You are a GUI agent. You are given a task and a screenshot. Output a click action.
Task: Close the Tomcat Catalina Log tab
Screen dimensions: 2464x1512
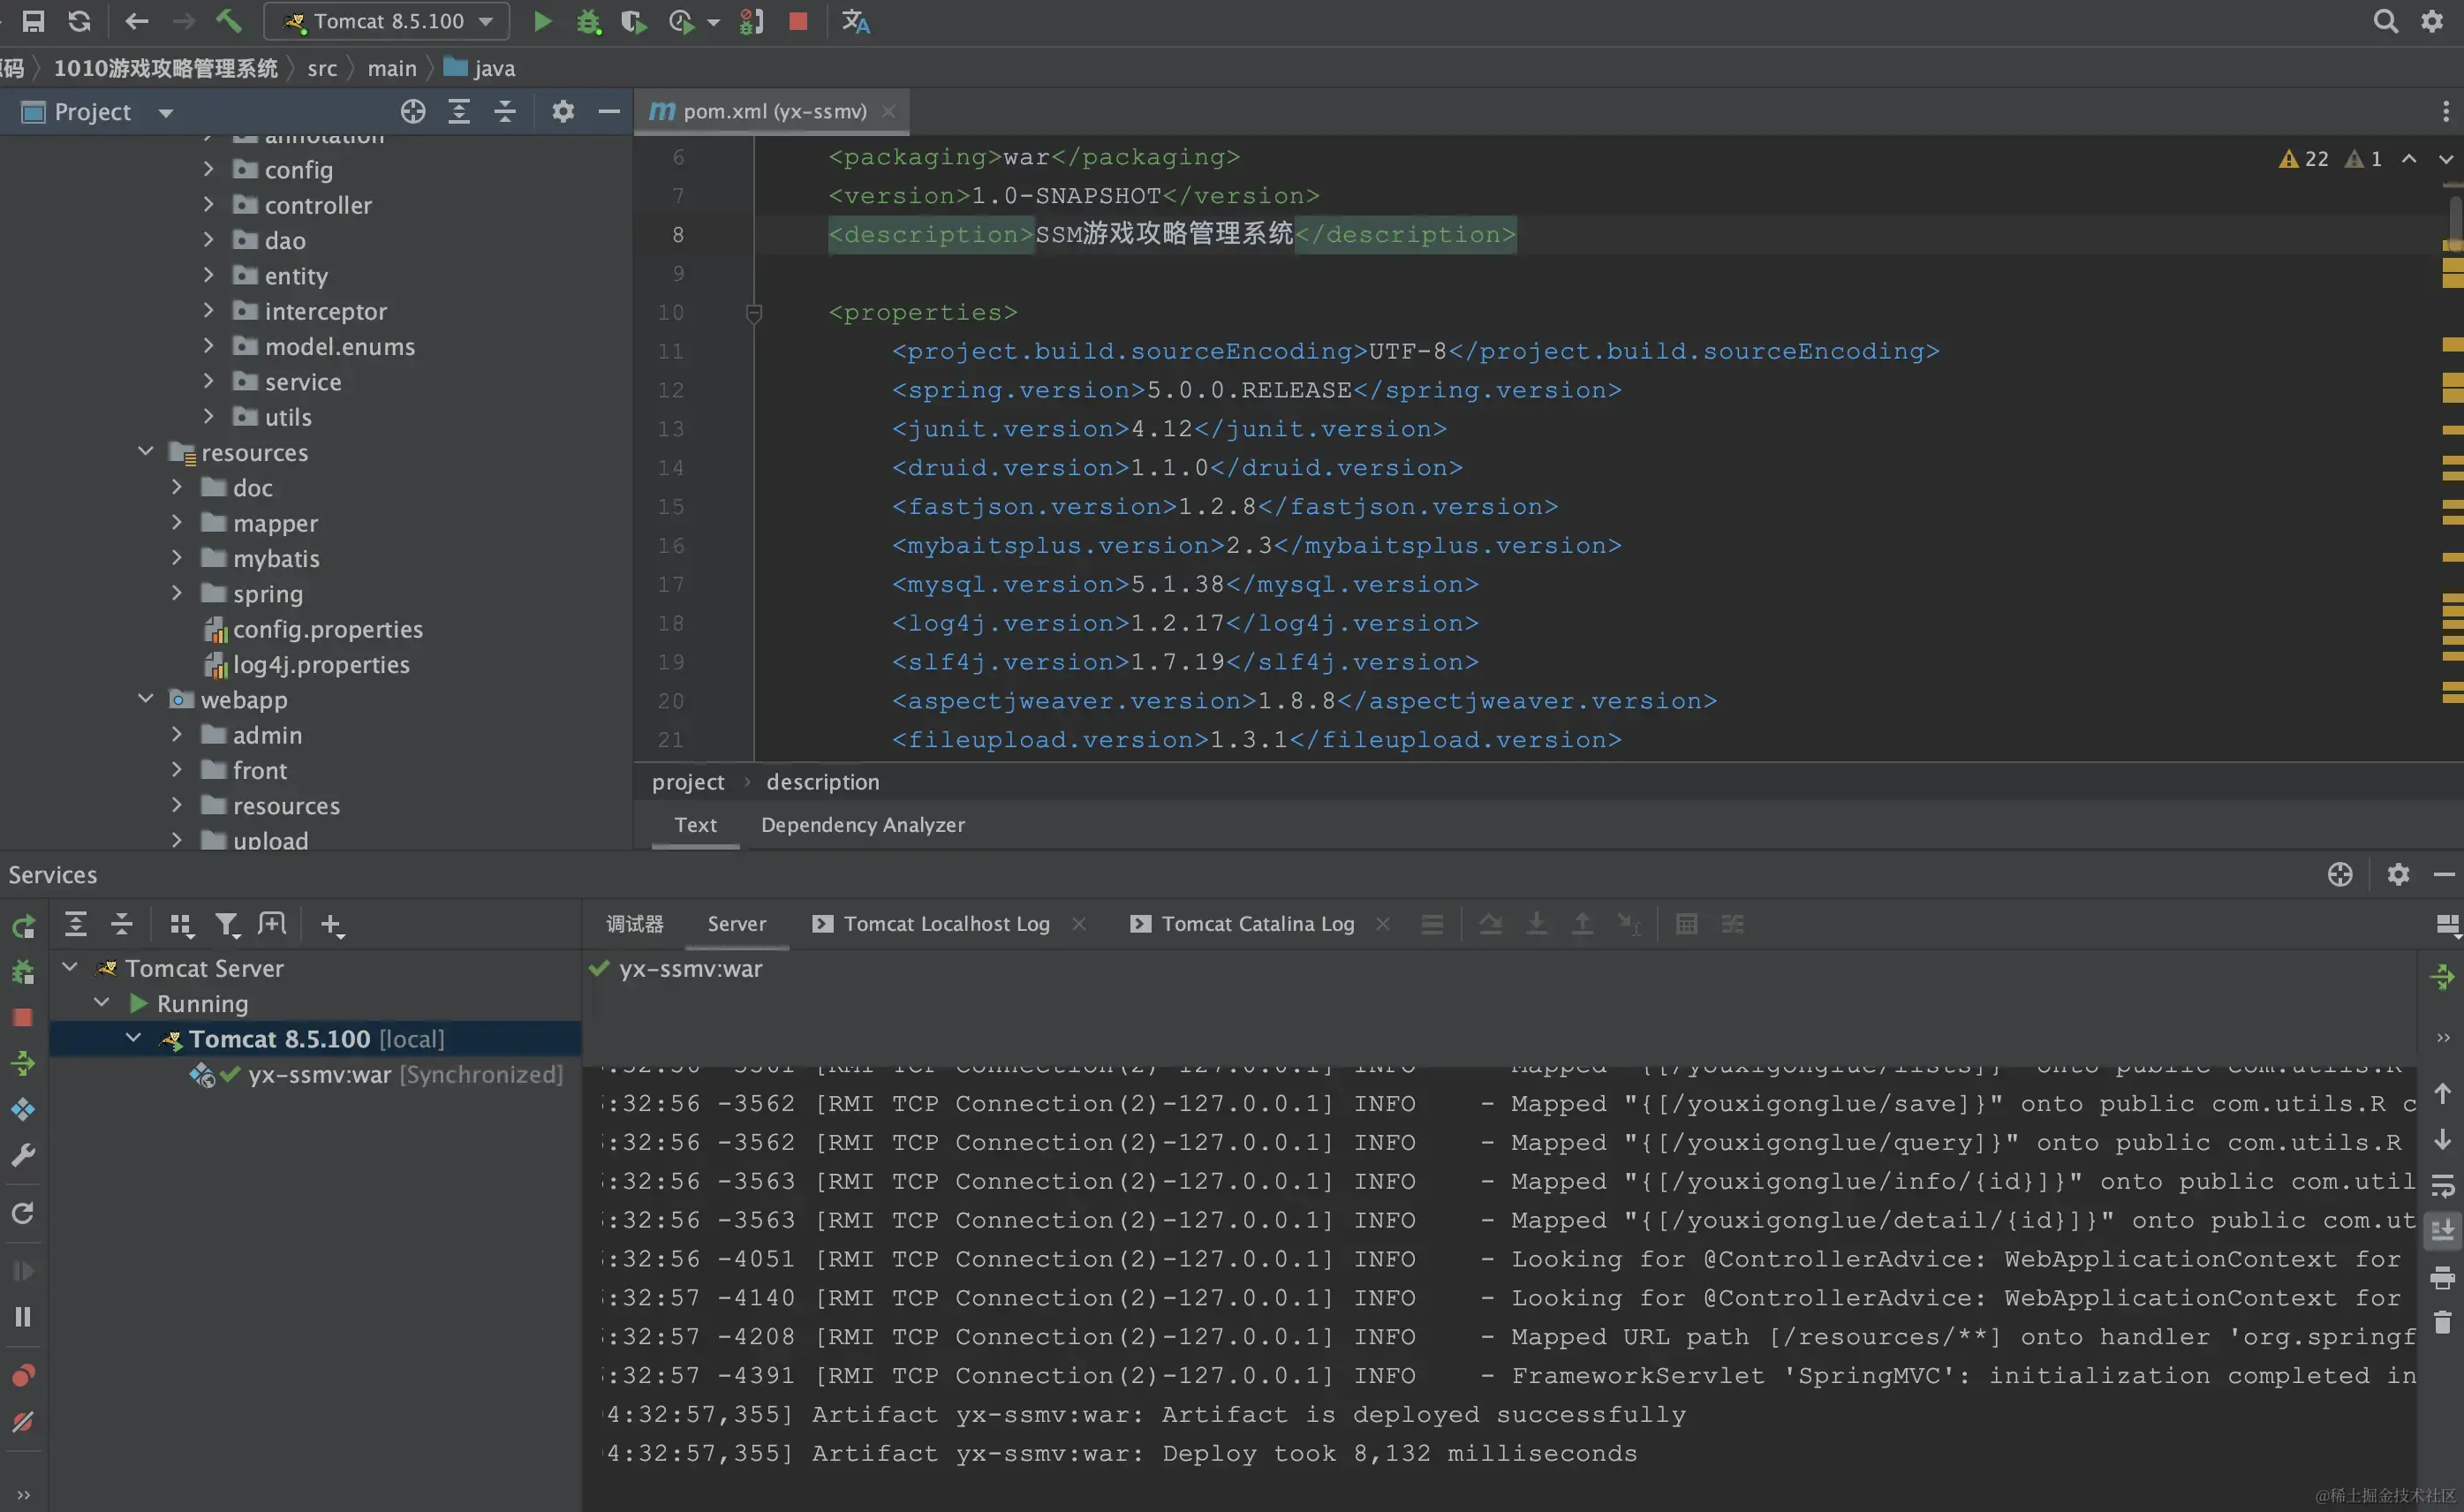tap(1383, 924)
